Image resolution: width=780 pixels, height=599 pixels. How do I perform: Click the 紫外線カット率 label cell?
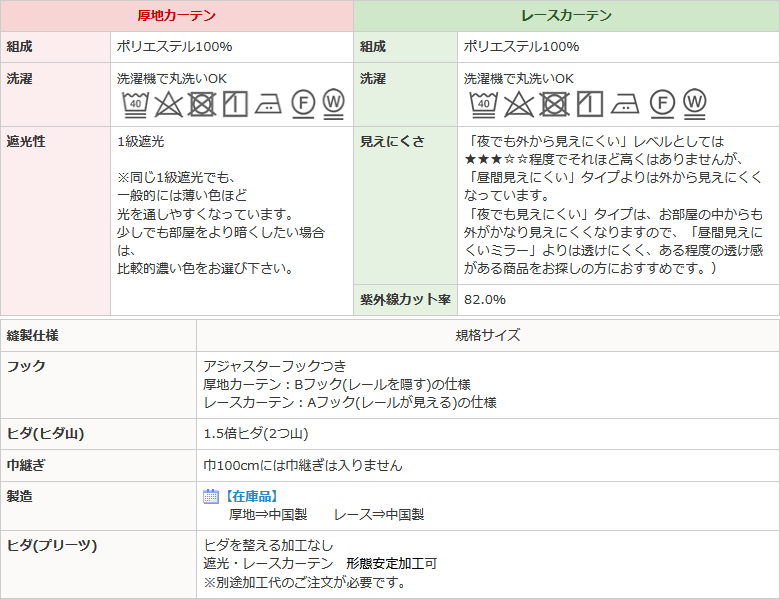pyautogui.click(x=405, y=299)
